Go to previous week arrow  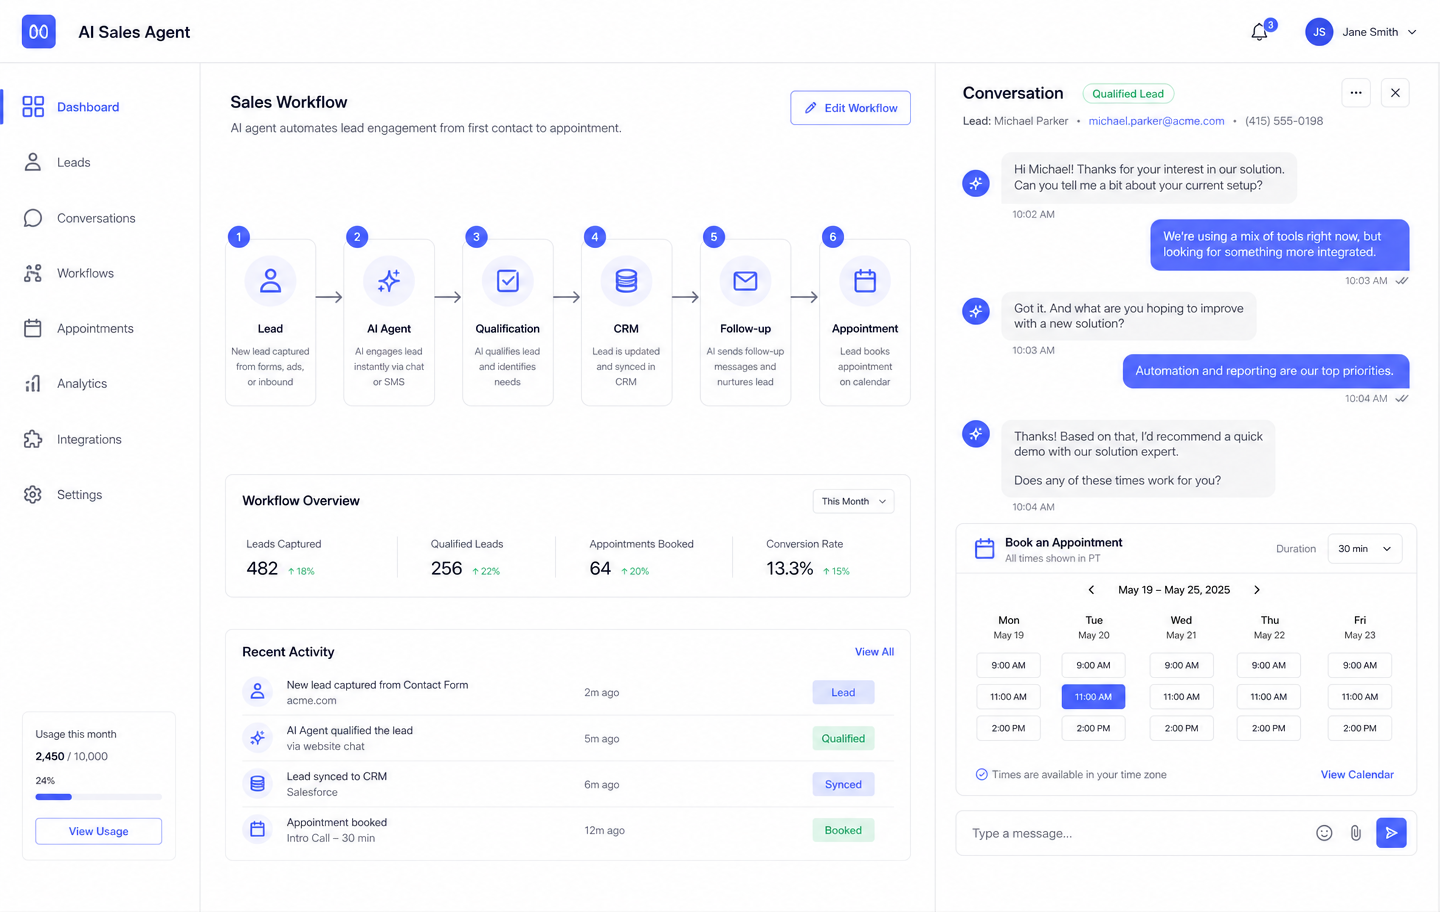point(1091,590)
